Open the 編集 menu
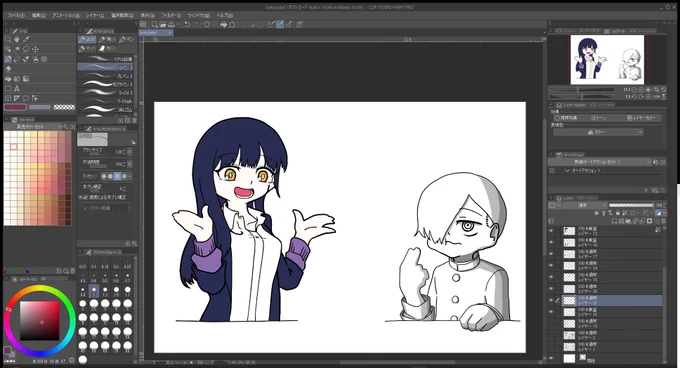The width and height of the screenshot is (680, 368). coord(39,15)
